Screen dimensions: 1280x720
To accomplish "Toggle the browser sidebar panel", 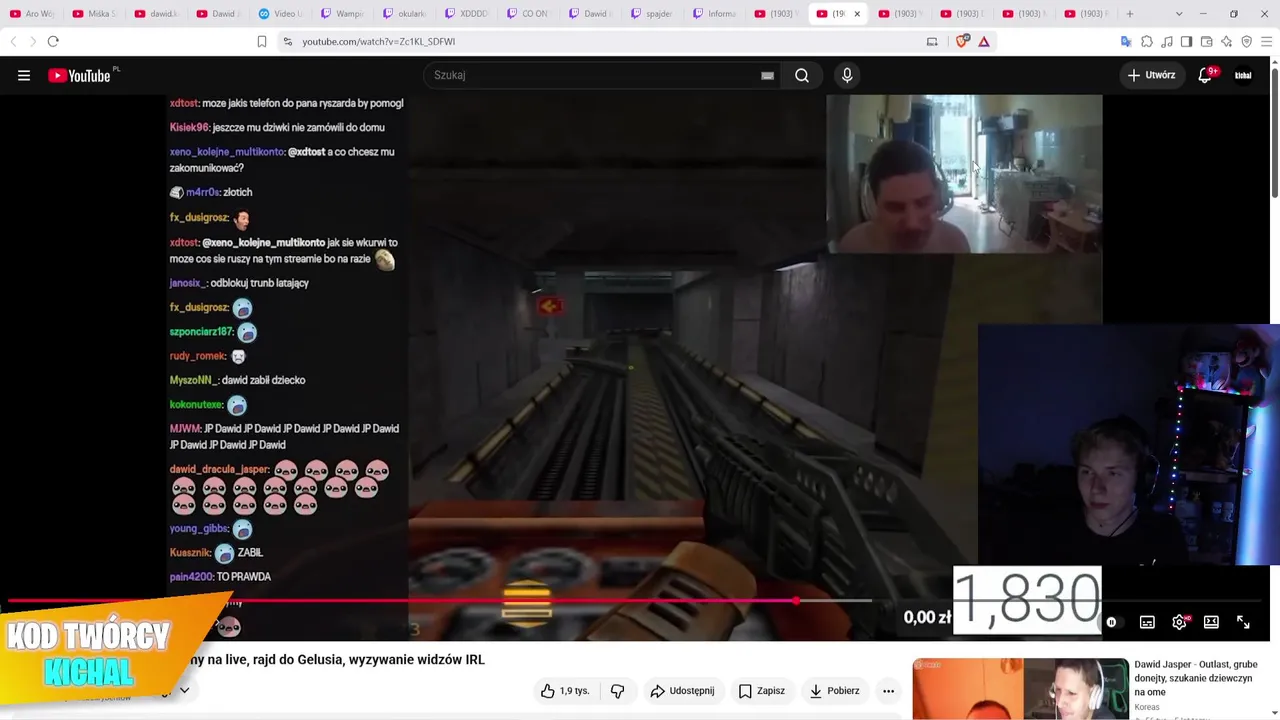I will 1186,41.
